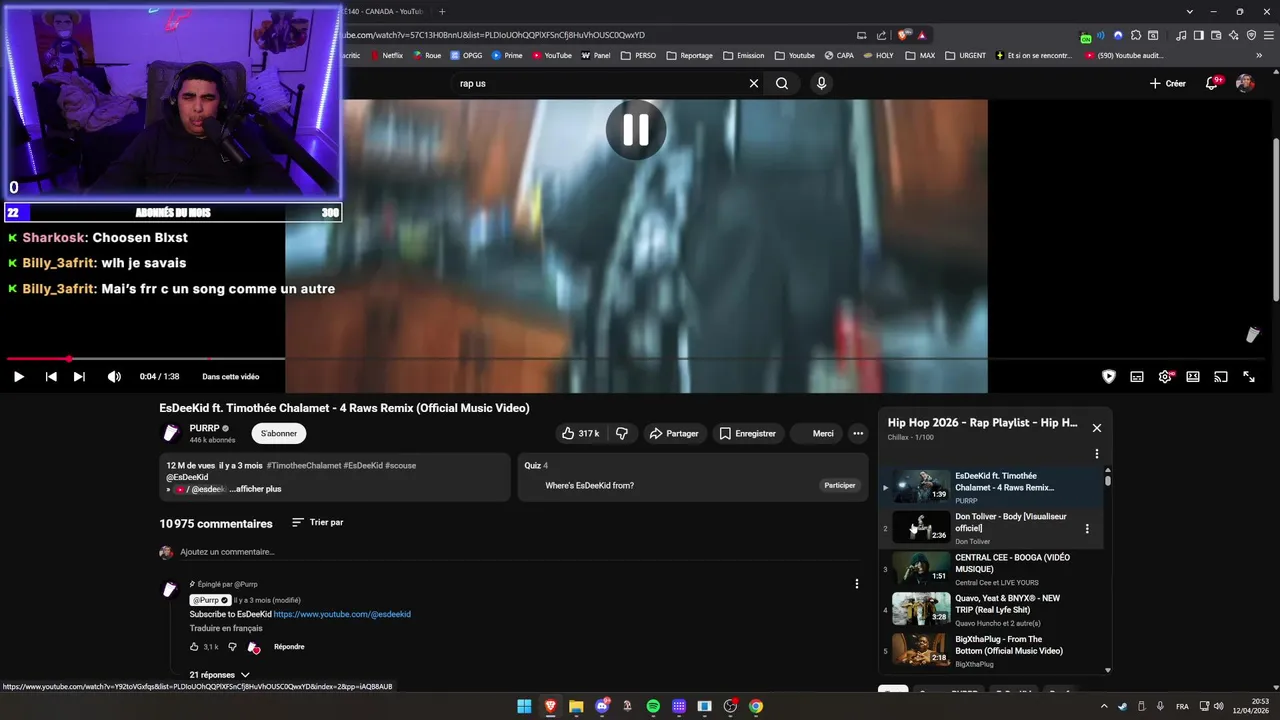
Task: Open the Reportage bookmarks folder
Action: click(690, 56)
